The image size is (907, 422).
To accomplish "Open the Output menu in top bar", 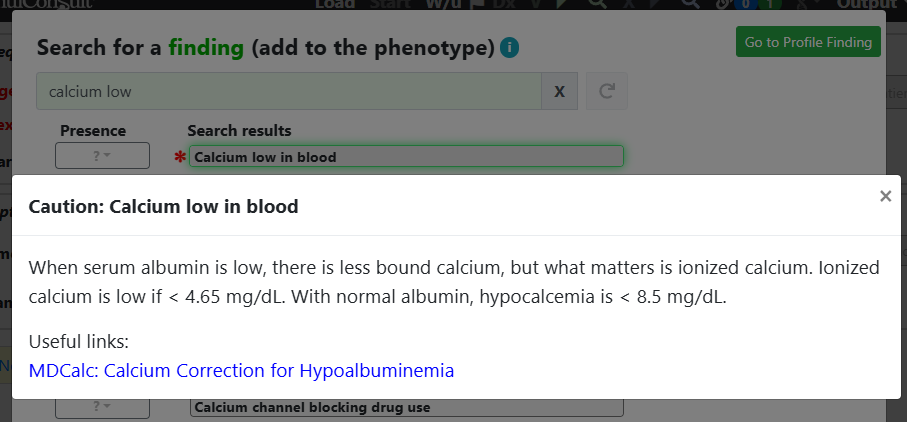I will pyautogui.click(x=867, y=4).
